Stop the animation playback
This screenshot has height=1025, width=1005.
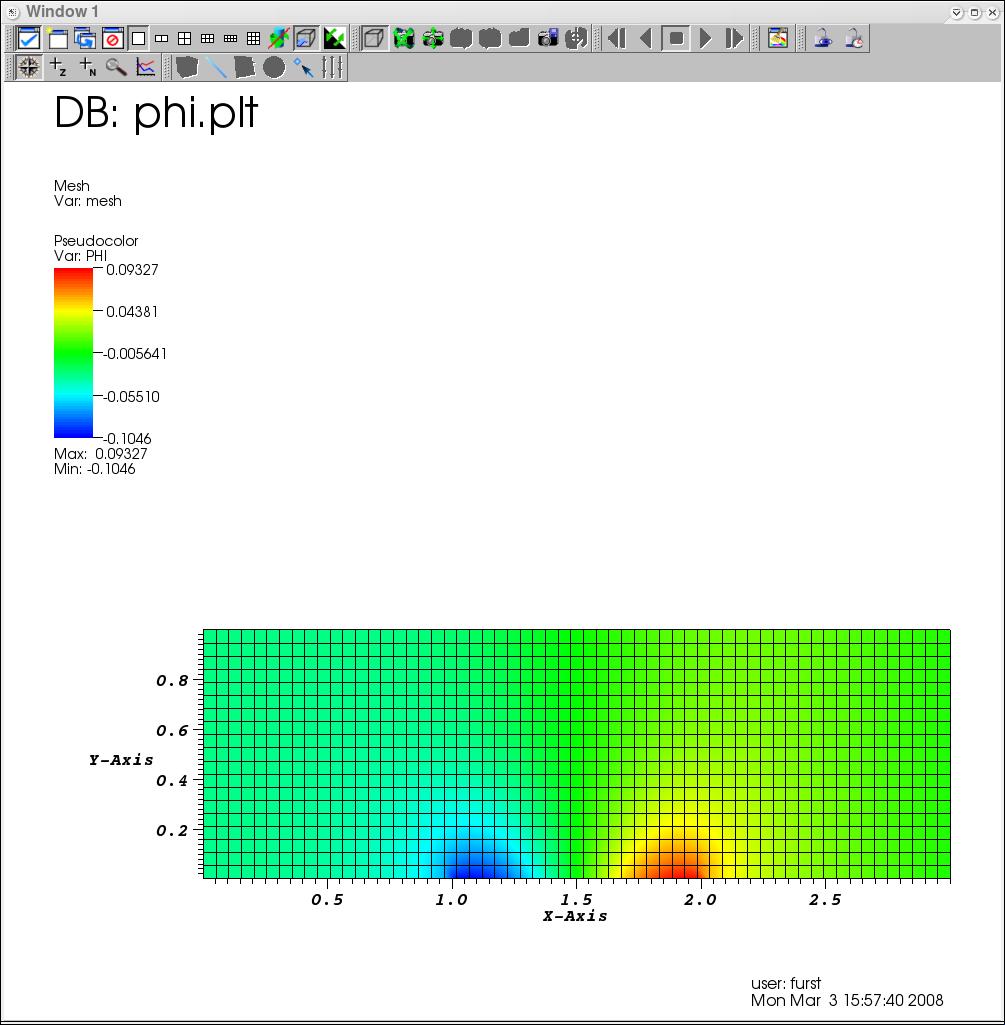[675, 38]
